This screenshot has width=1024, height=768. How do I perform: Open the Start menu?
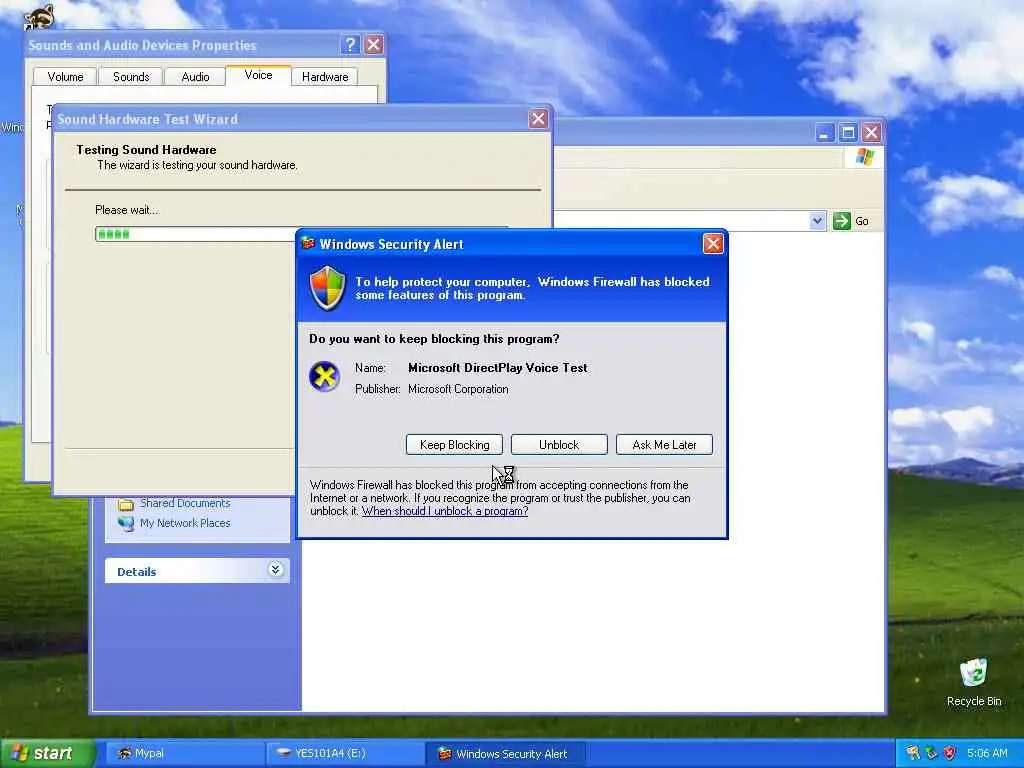48,753
